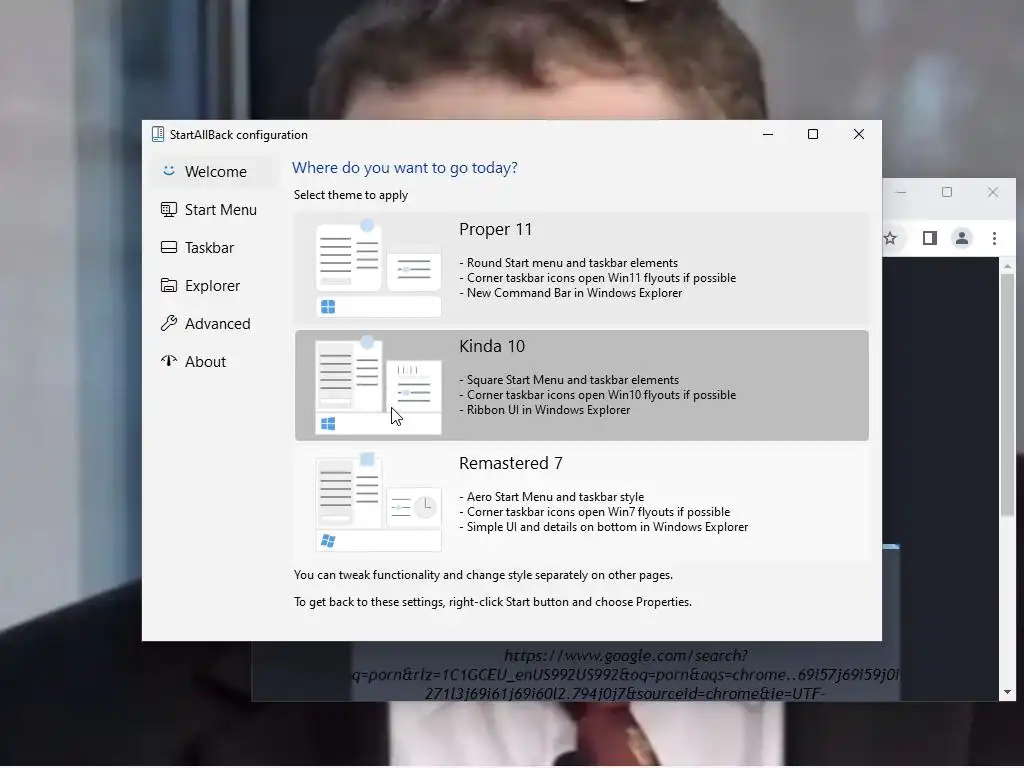Click the Remastered 7 preview thumbnail
Image resolution: width=1024 pixels, height=768 pixels.
coord(378,502)
